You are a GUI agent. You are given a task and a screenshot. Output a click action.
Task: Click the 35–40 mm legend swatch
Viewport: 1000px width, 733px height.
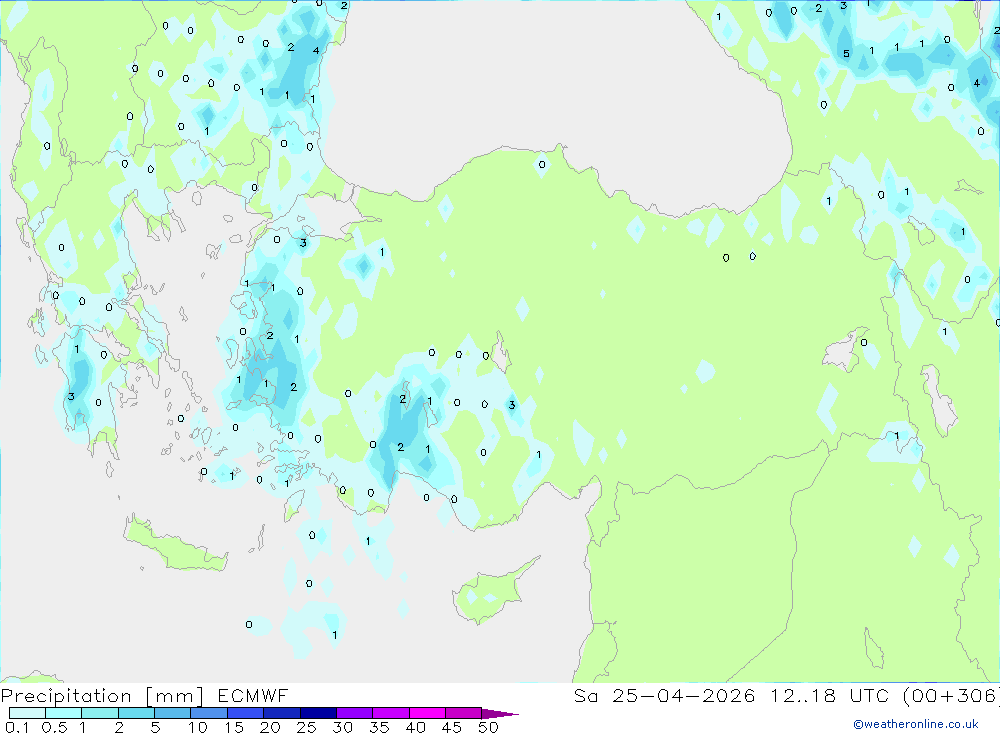[390, 713]
